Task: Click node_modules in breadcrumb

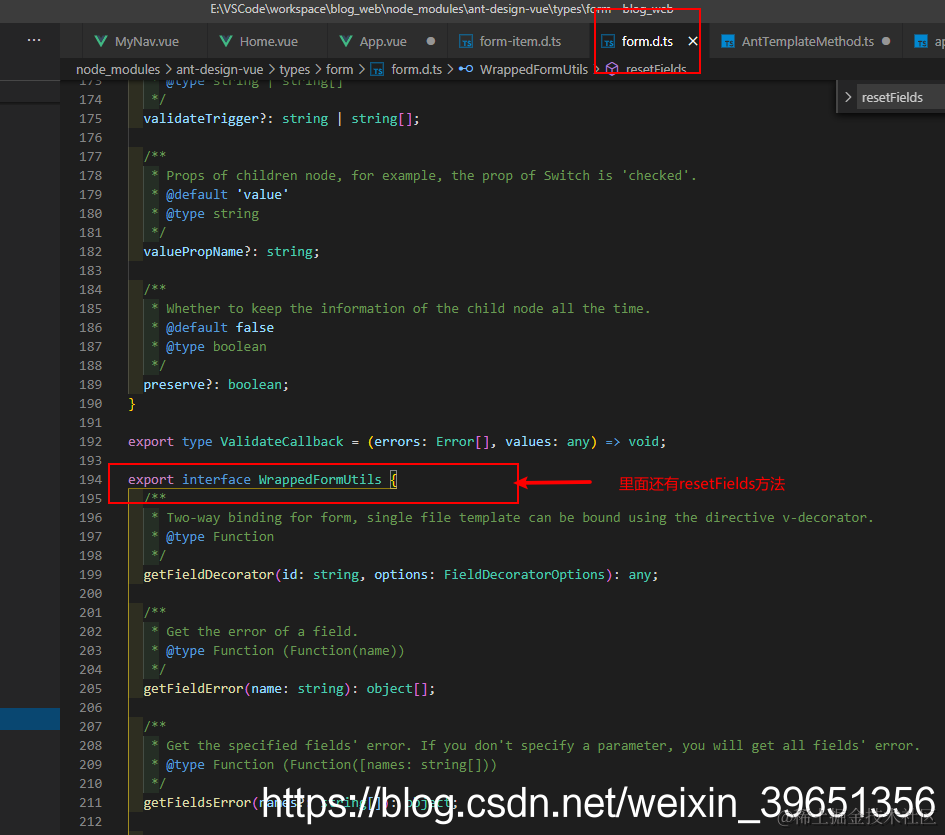Action: tap(118, 69)
